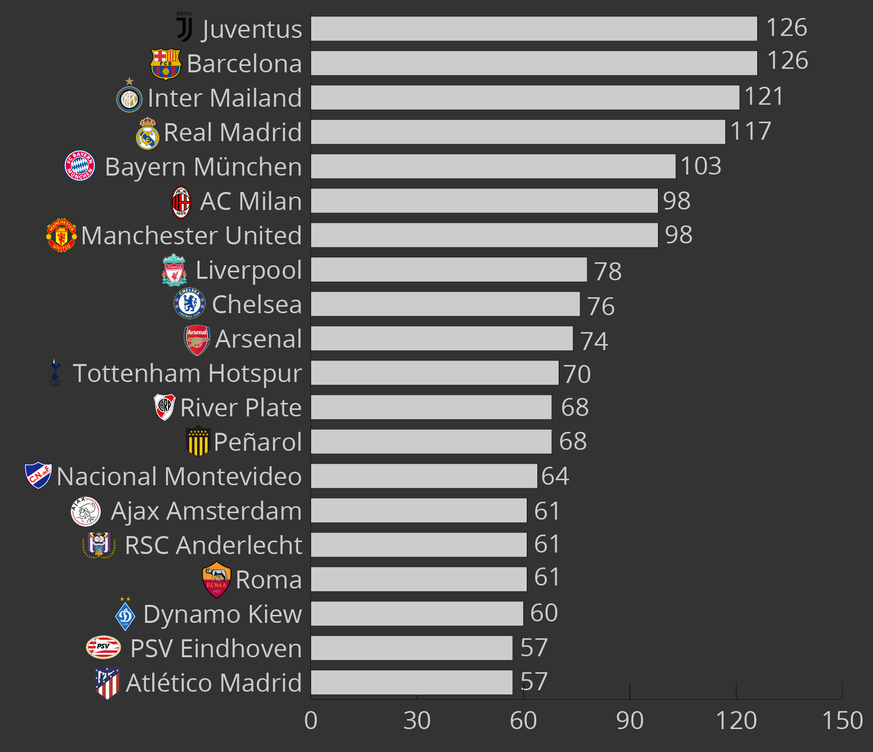Select the Inter Mailand logo
The width and height of the screenshot is (873, 752).
(129, 98)
